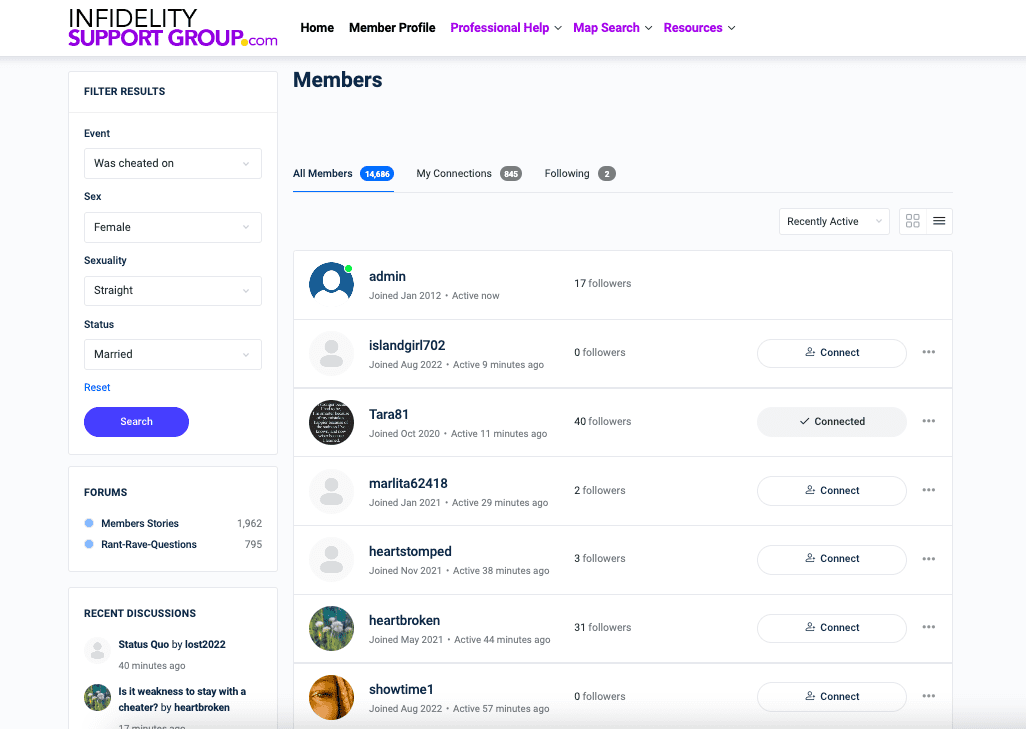Image resolution: width=1026 pixels, height=729 pixels.
Task: Reset the filter results
Action: (97, 387)
